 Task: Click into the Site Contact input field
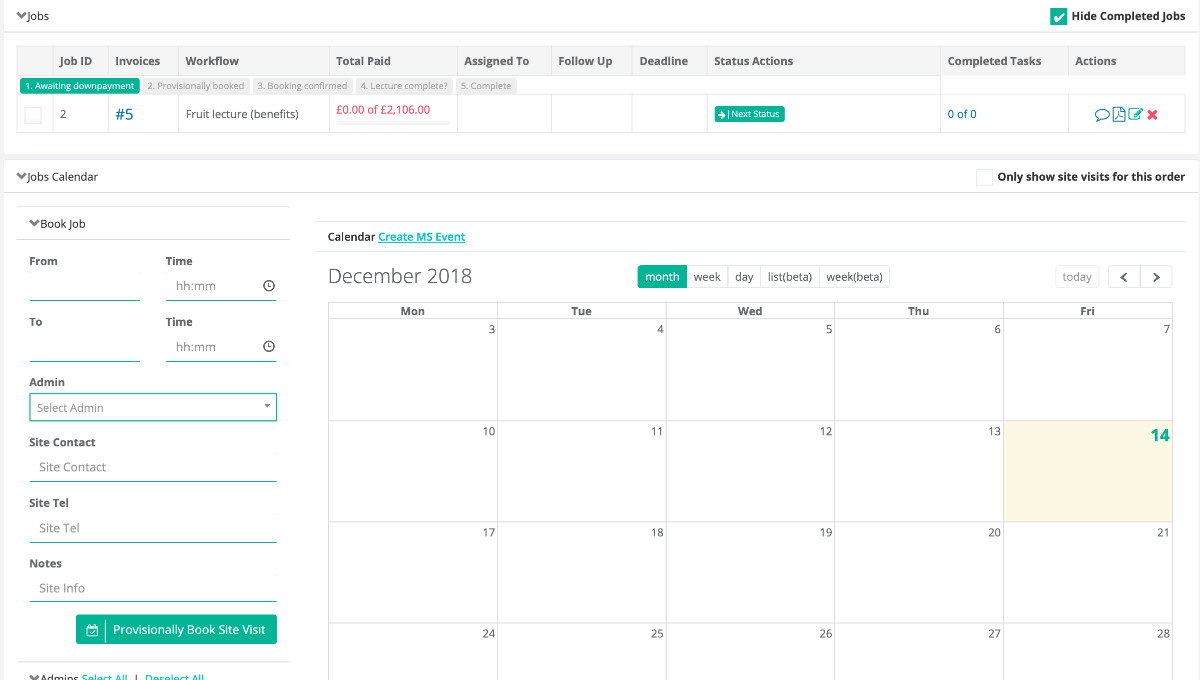(x=153, y=467)
